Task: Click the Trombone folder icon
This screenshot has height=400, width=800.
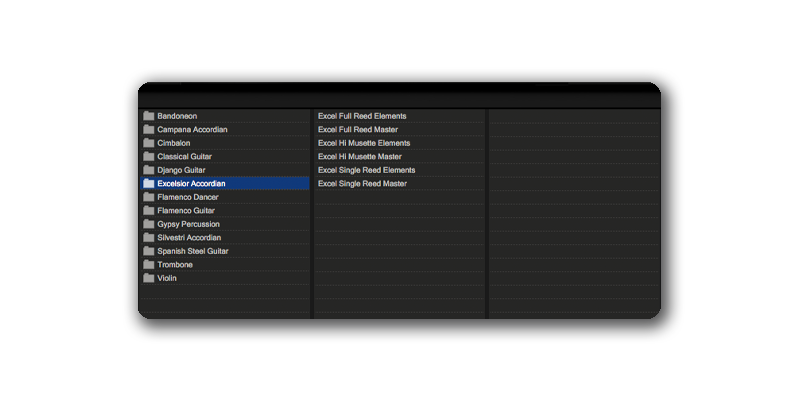Action: click(148, 265)
